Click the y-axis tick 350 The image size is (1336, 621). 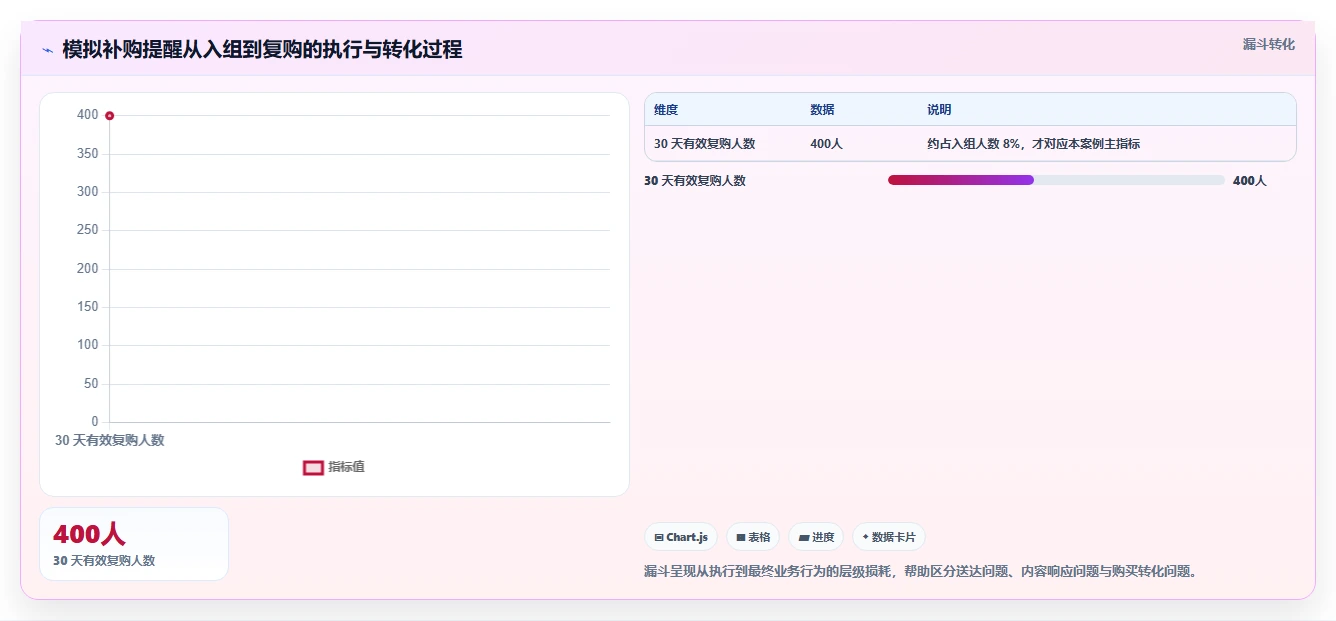click(x=88, y=154)
